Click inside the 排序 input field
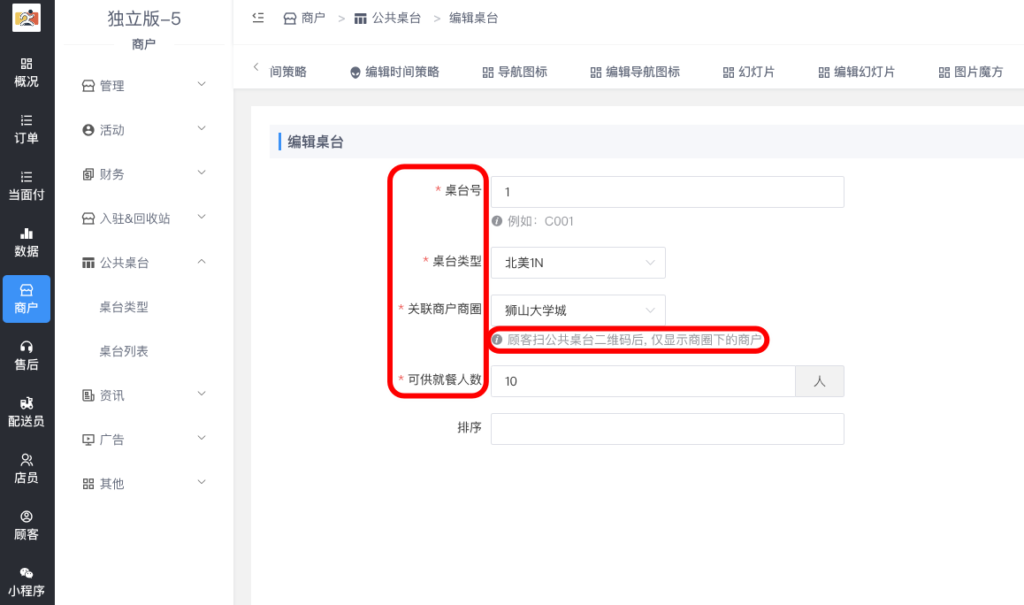The width and height of the screenshot is (1024, 605). tap(667, 427)
